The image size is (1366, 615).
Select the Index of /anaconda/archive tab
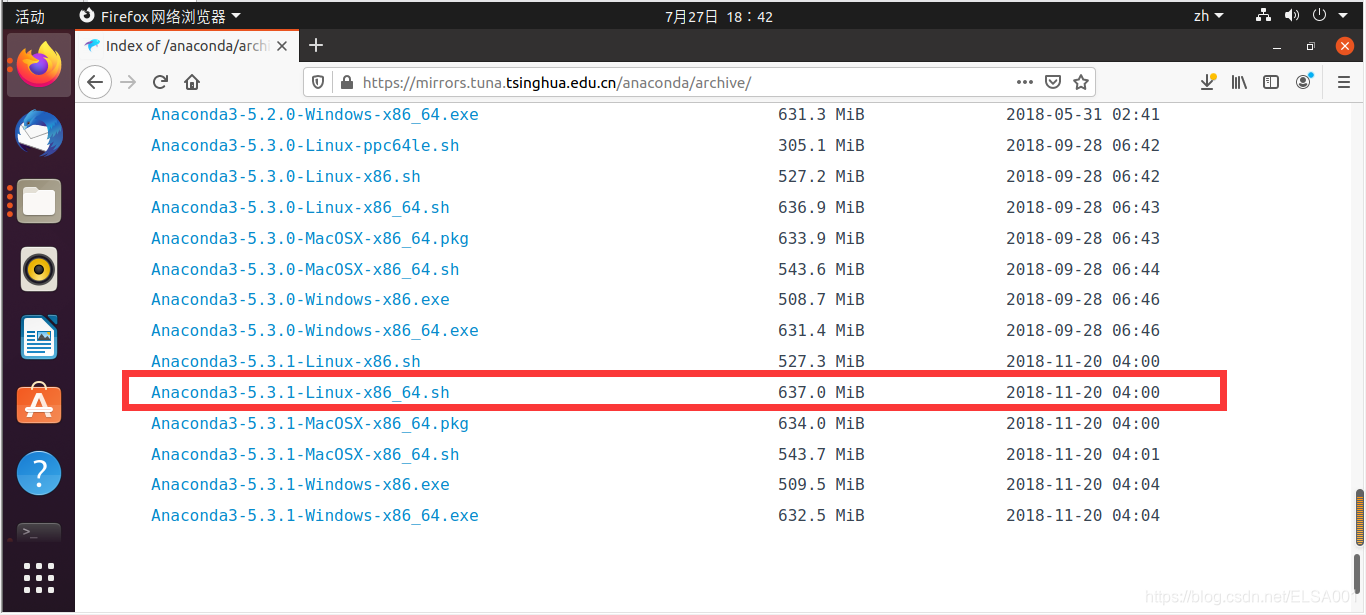tap(187, 46)
